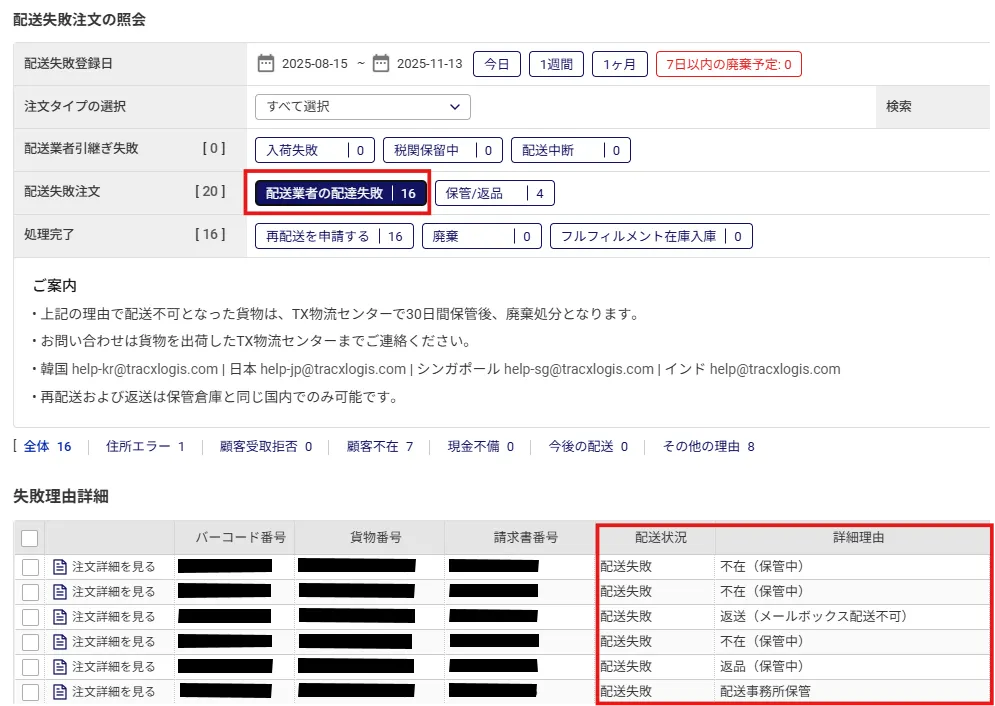Viewport: 995px width, 706px height.
Task: Switch to その他の理由 8 tab
Action: pyautogui.click(x=708, y=447)
